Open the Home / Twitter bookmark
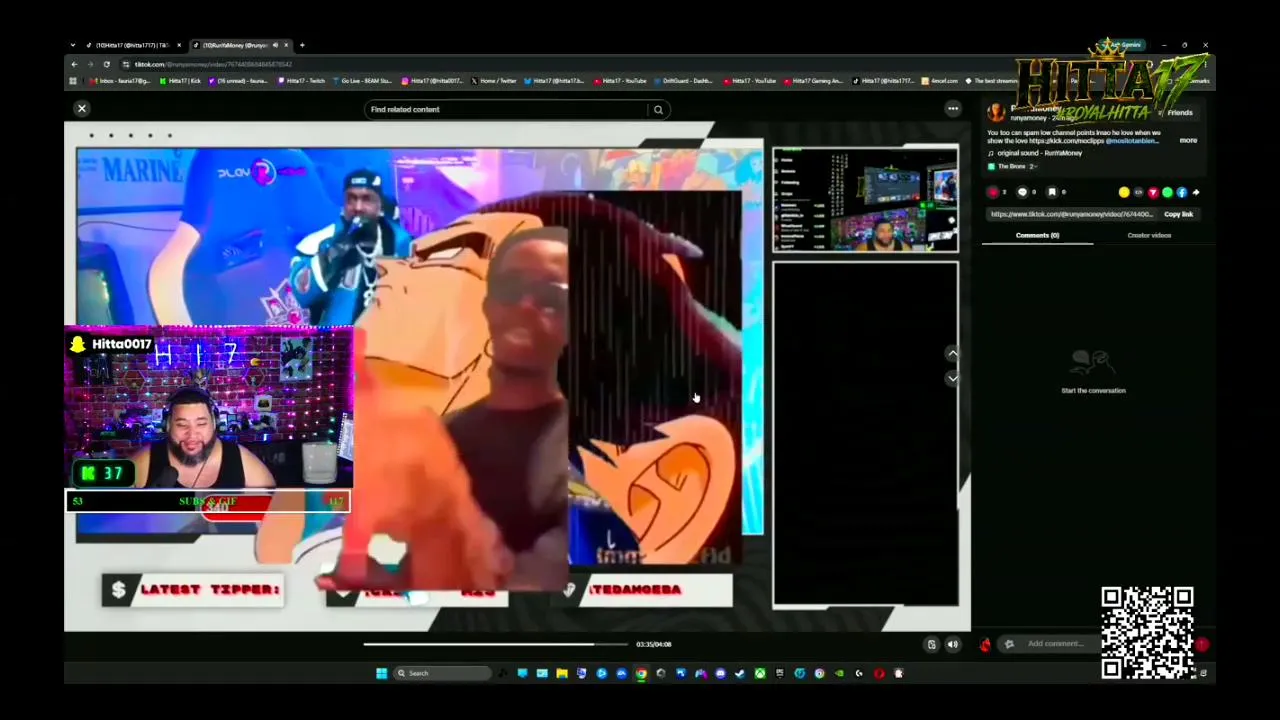 [x=493, y=81]
